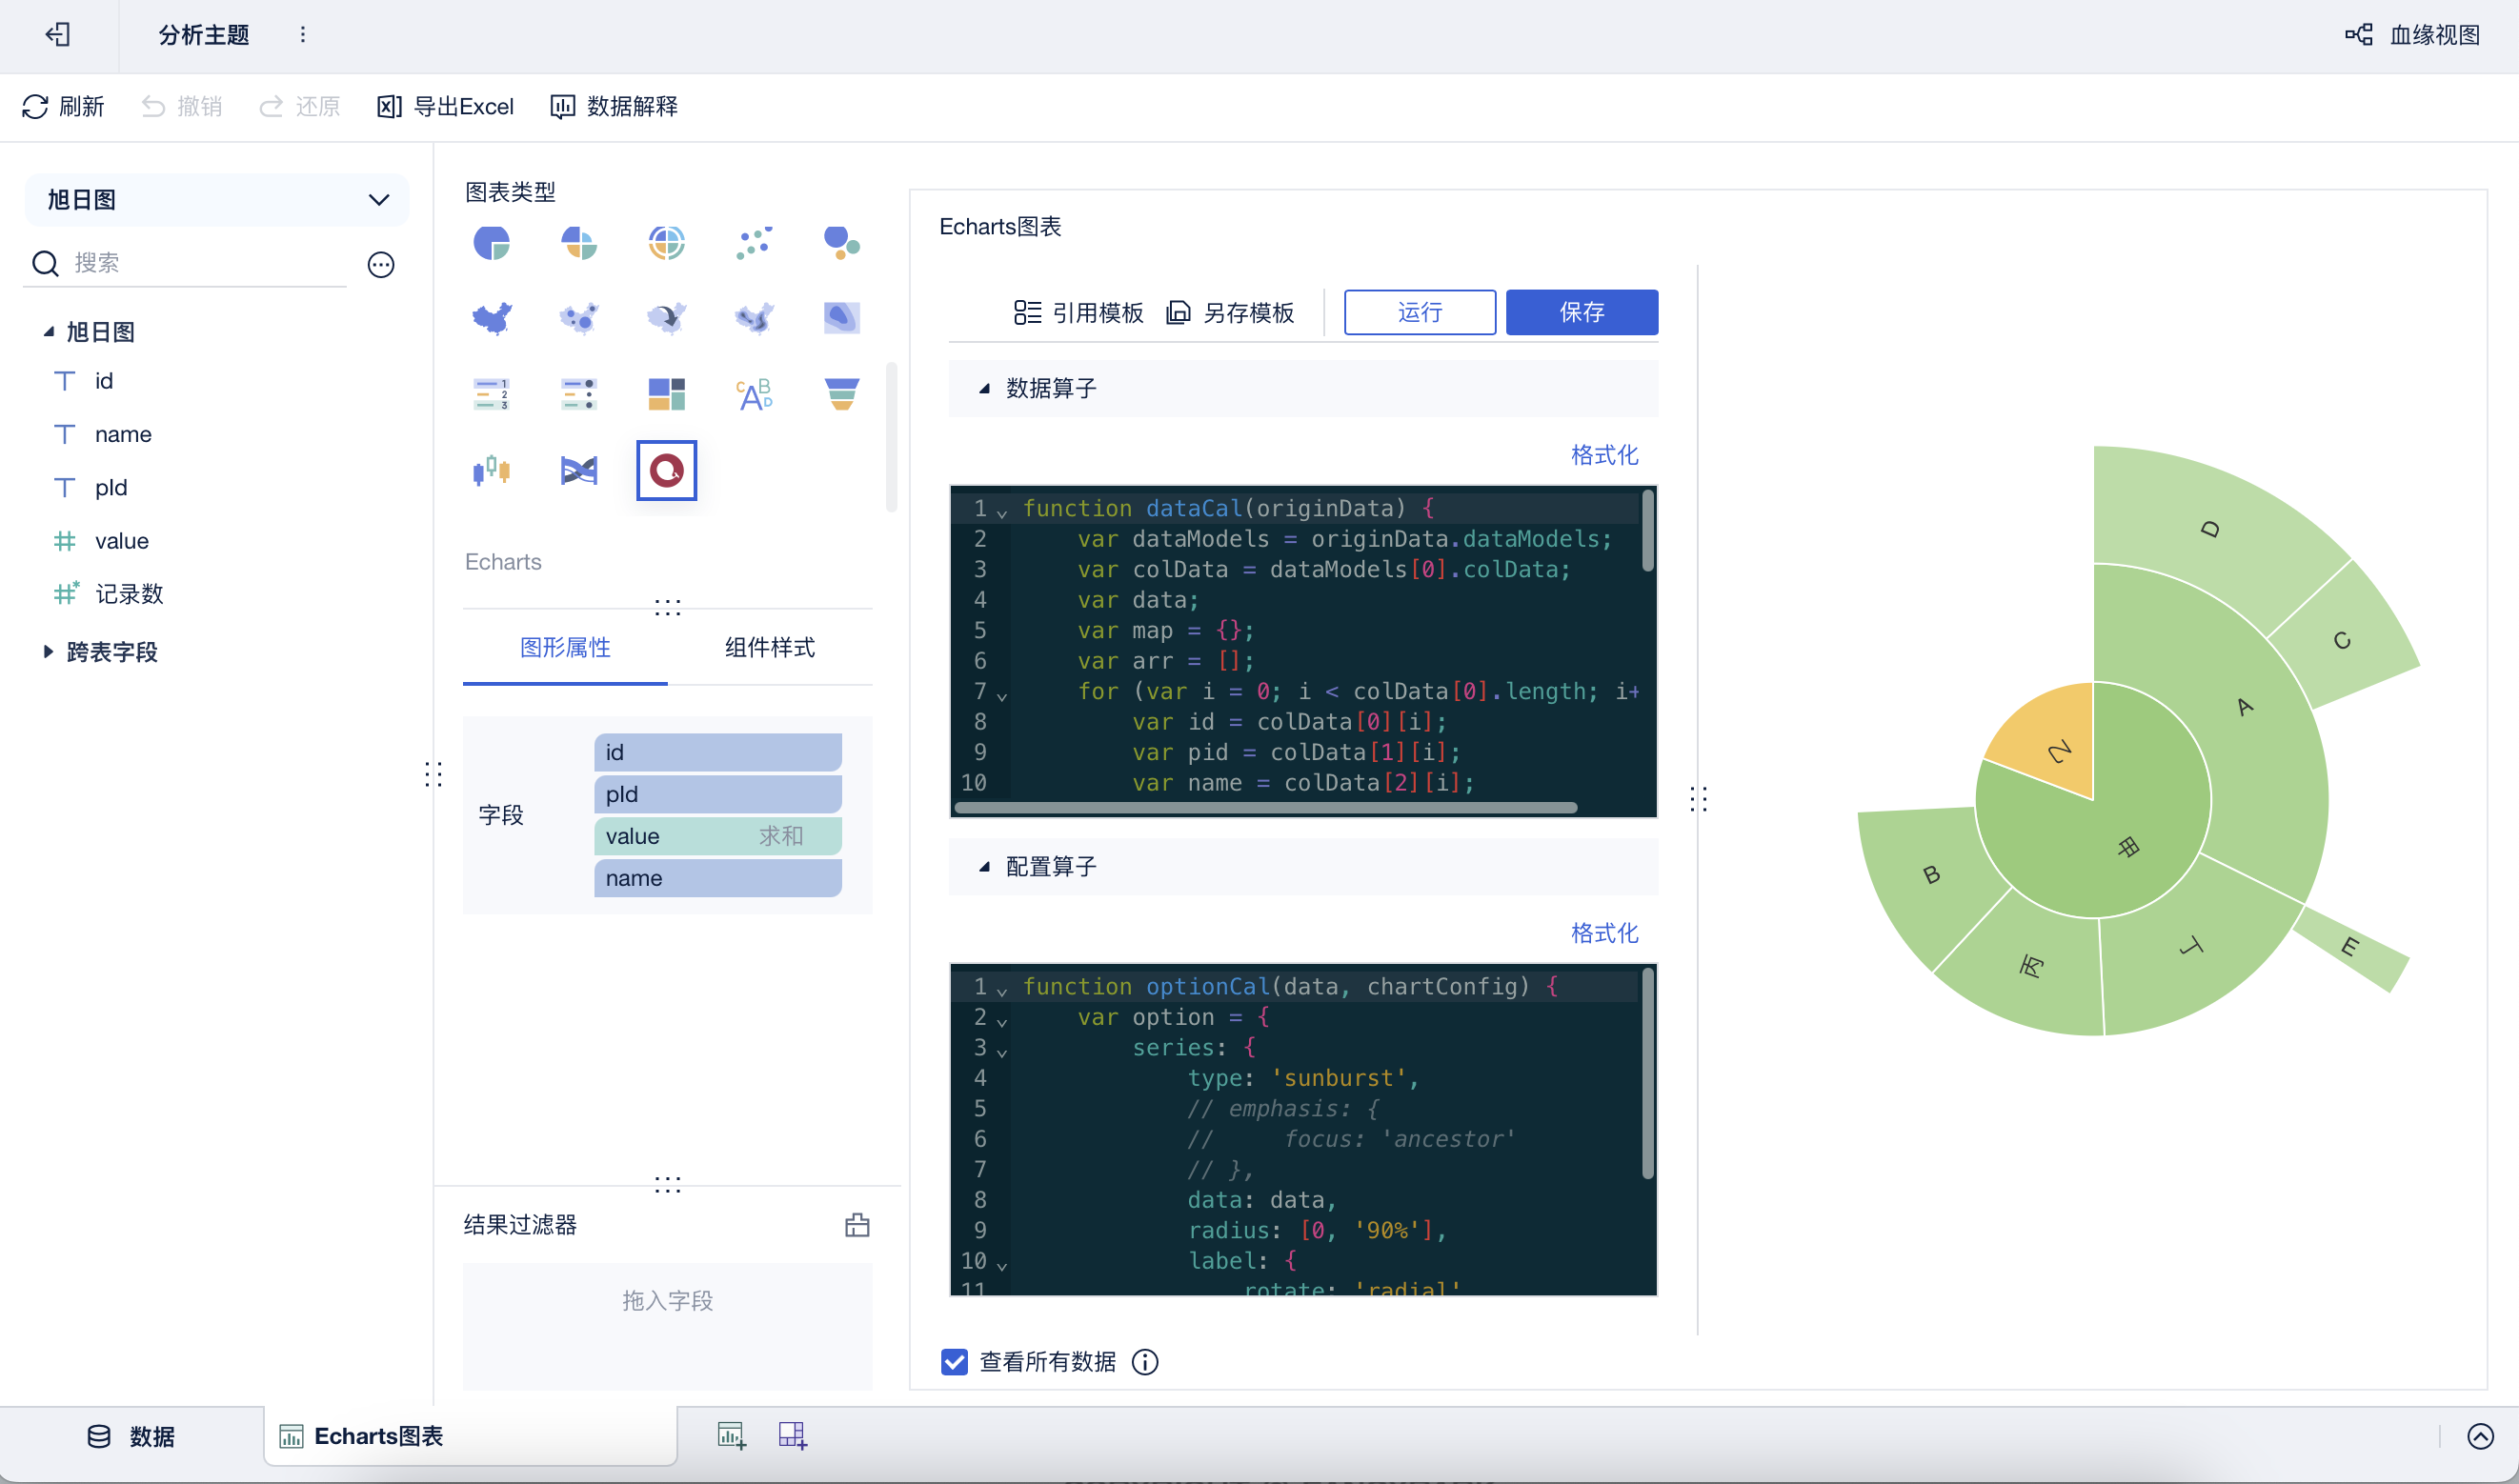This screenshot has width=2519, height=1484.
Task: Click the more options icon beside search
Action: pyautogui.click(x=380, y=264)
